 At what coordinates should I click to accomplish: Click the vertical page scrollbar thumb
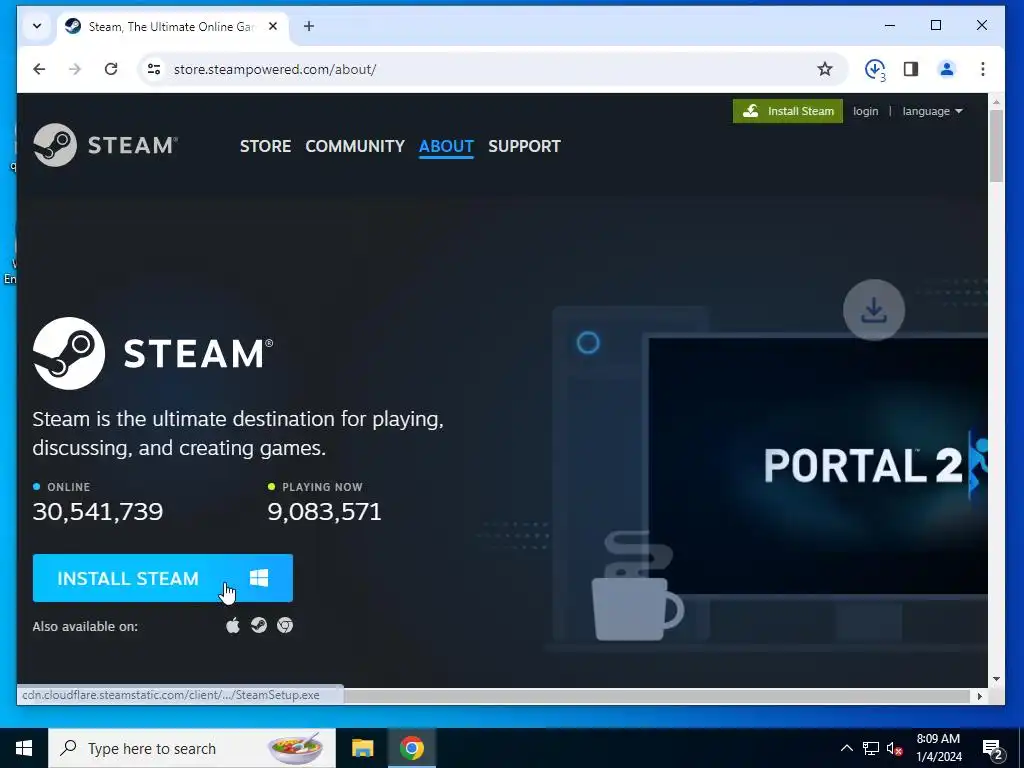[x=996, y=146]
